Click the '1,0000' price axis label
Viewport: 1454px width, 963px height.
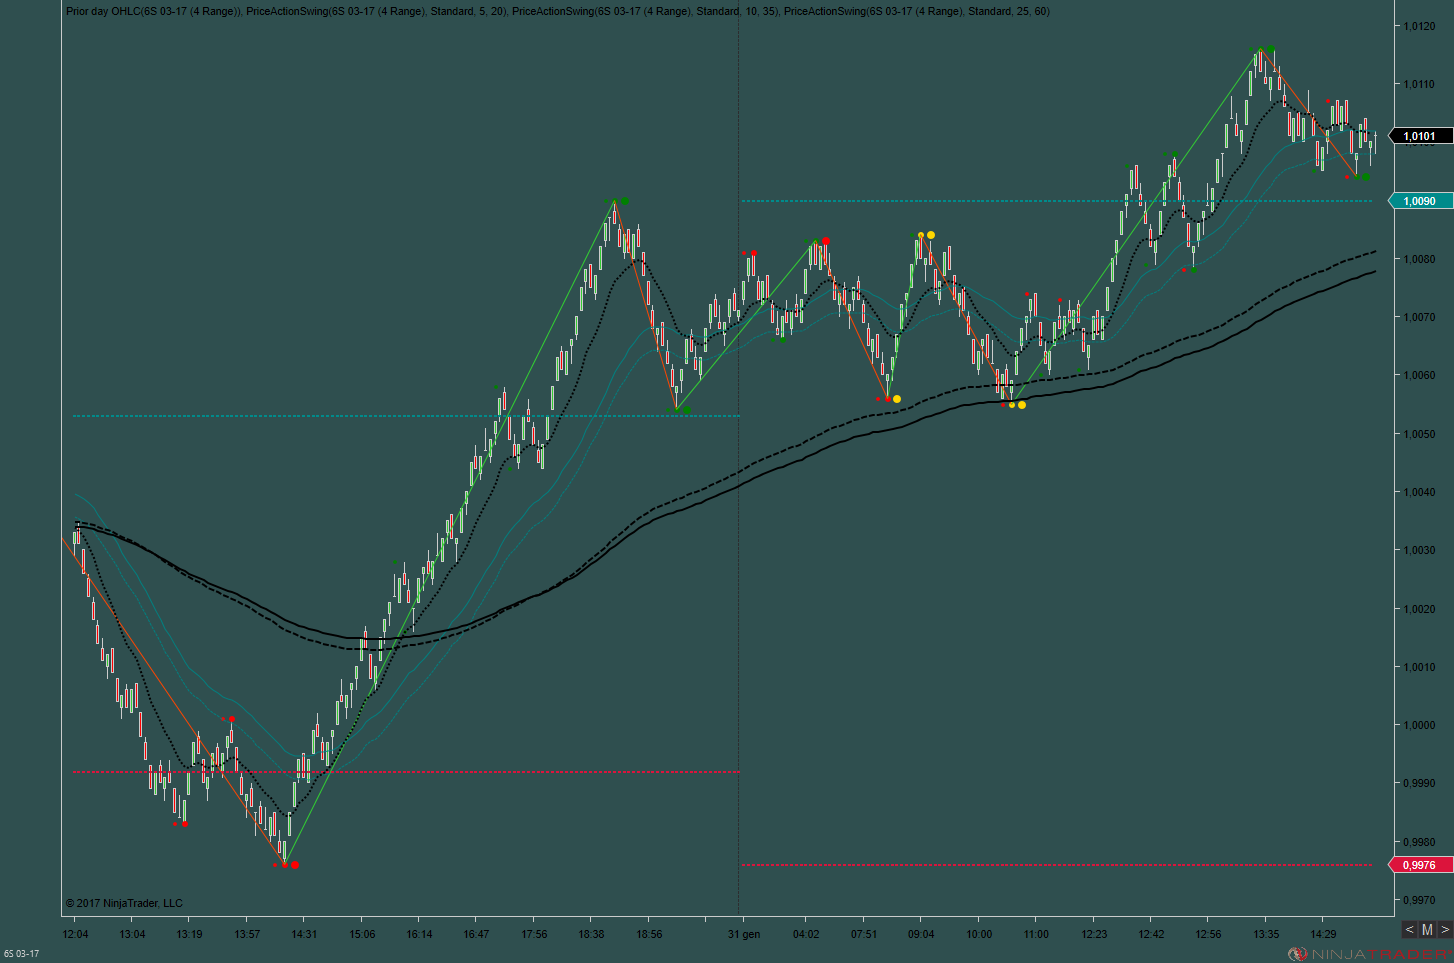coord(1419,725)
